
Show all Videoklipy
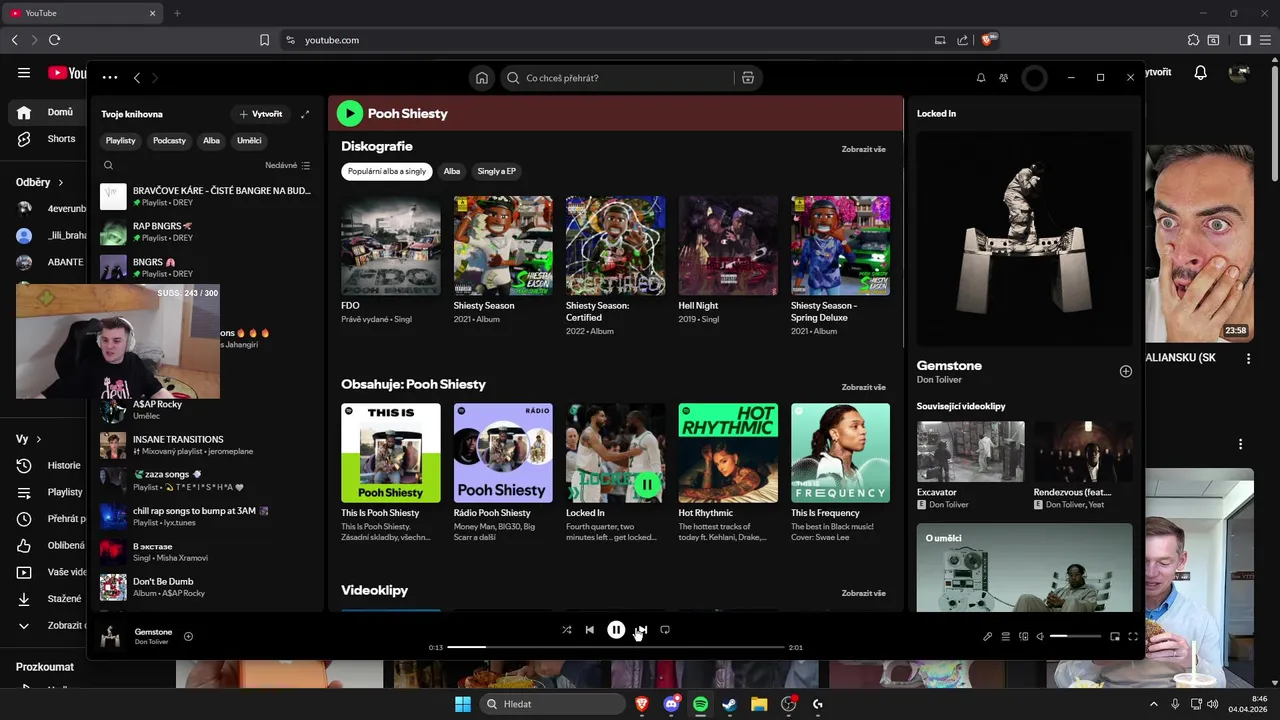point(863,593)
